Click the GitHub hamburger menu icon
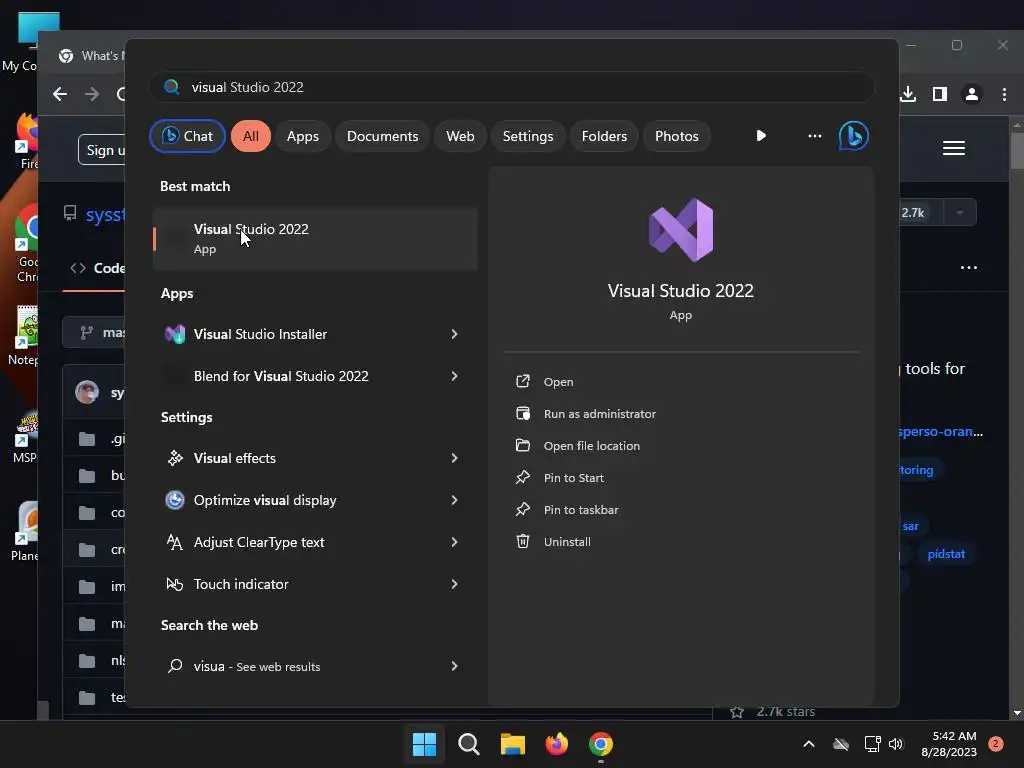 (x=954, y=148)
